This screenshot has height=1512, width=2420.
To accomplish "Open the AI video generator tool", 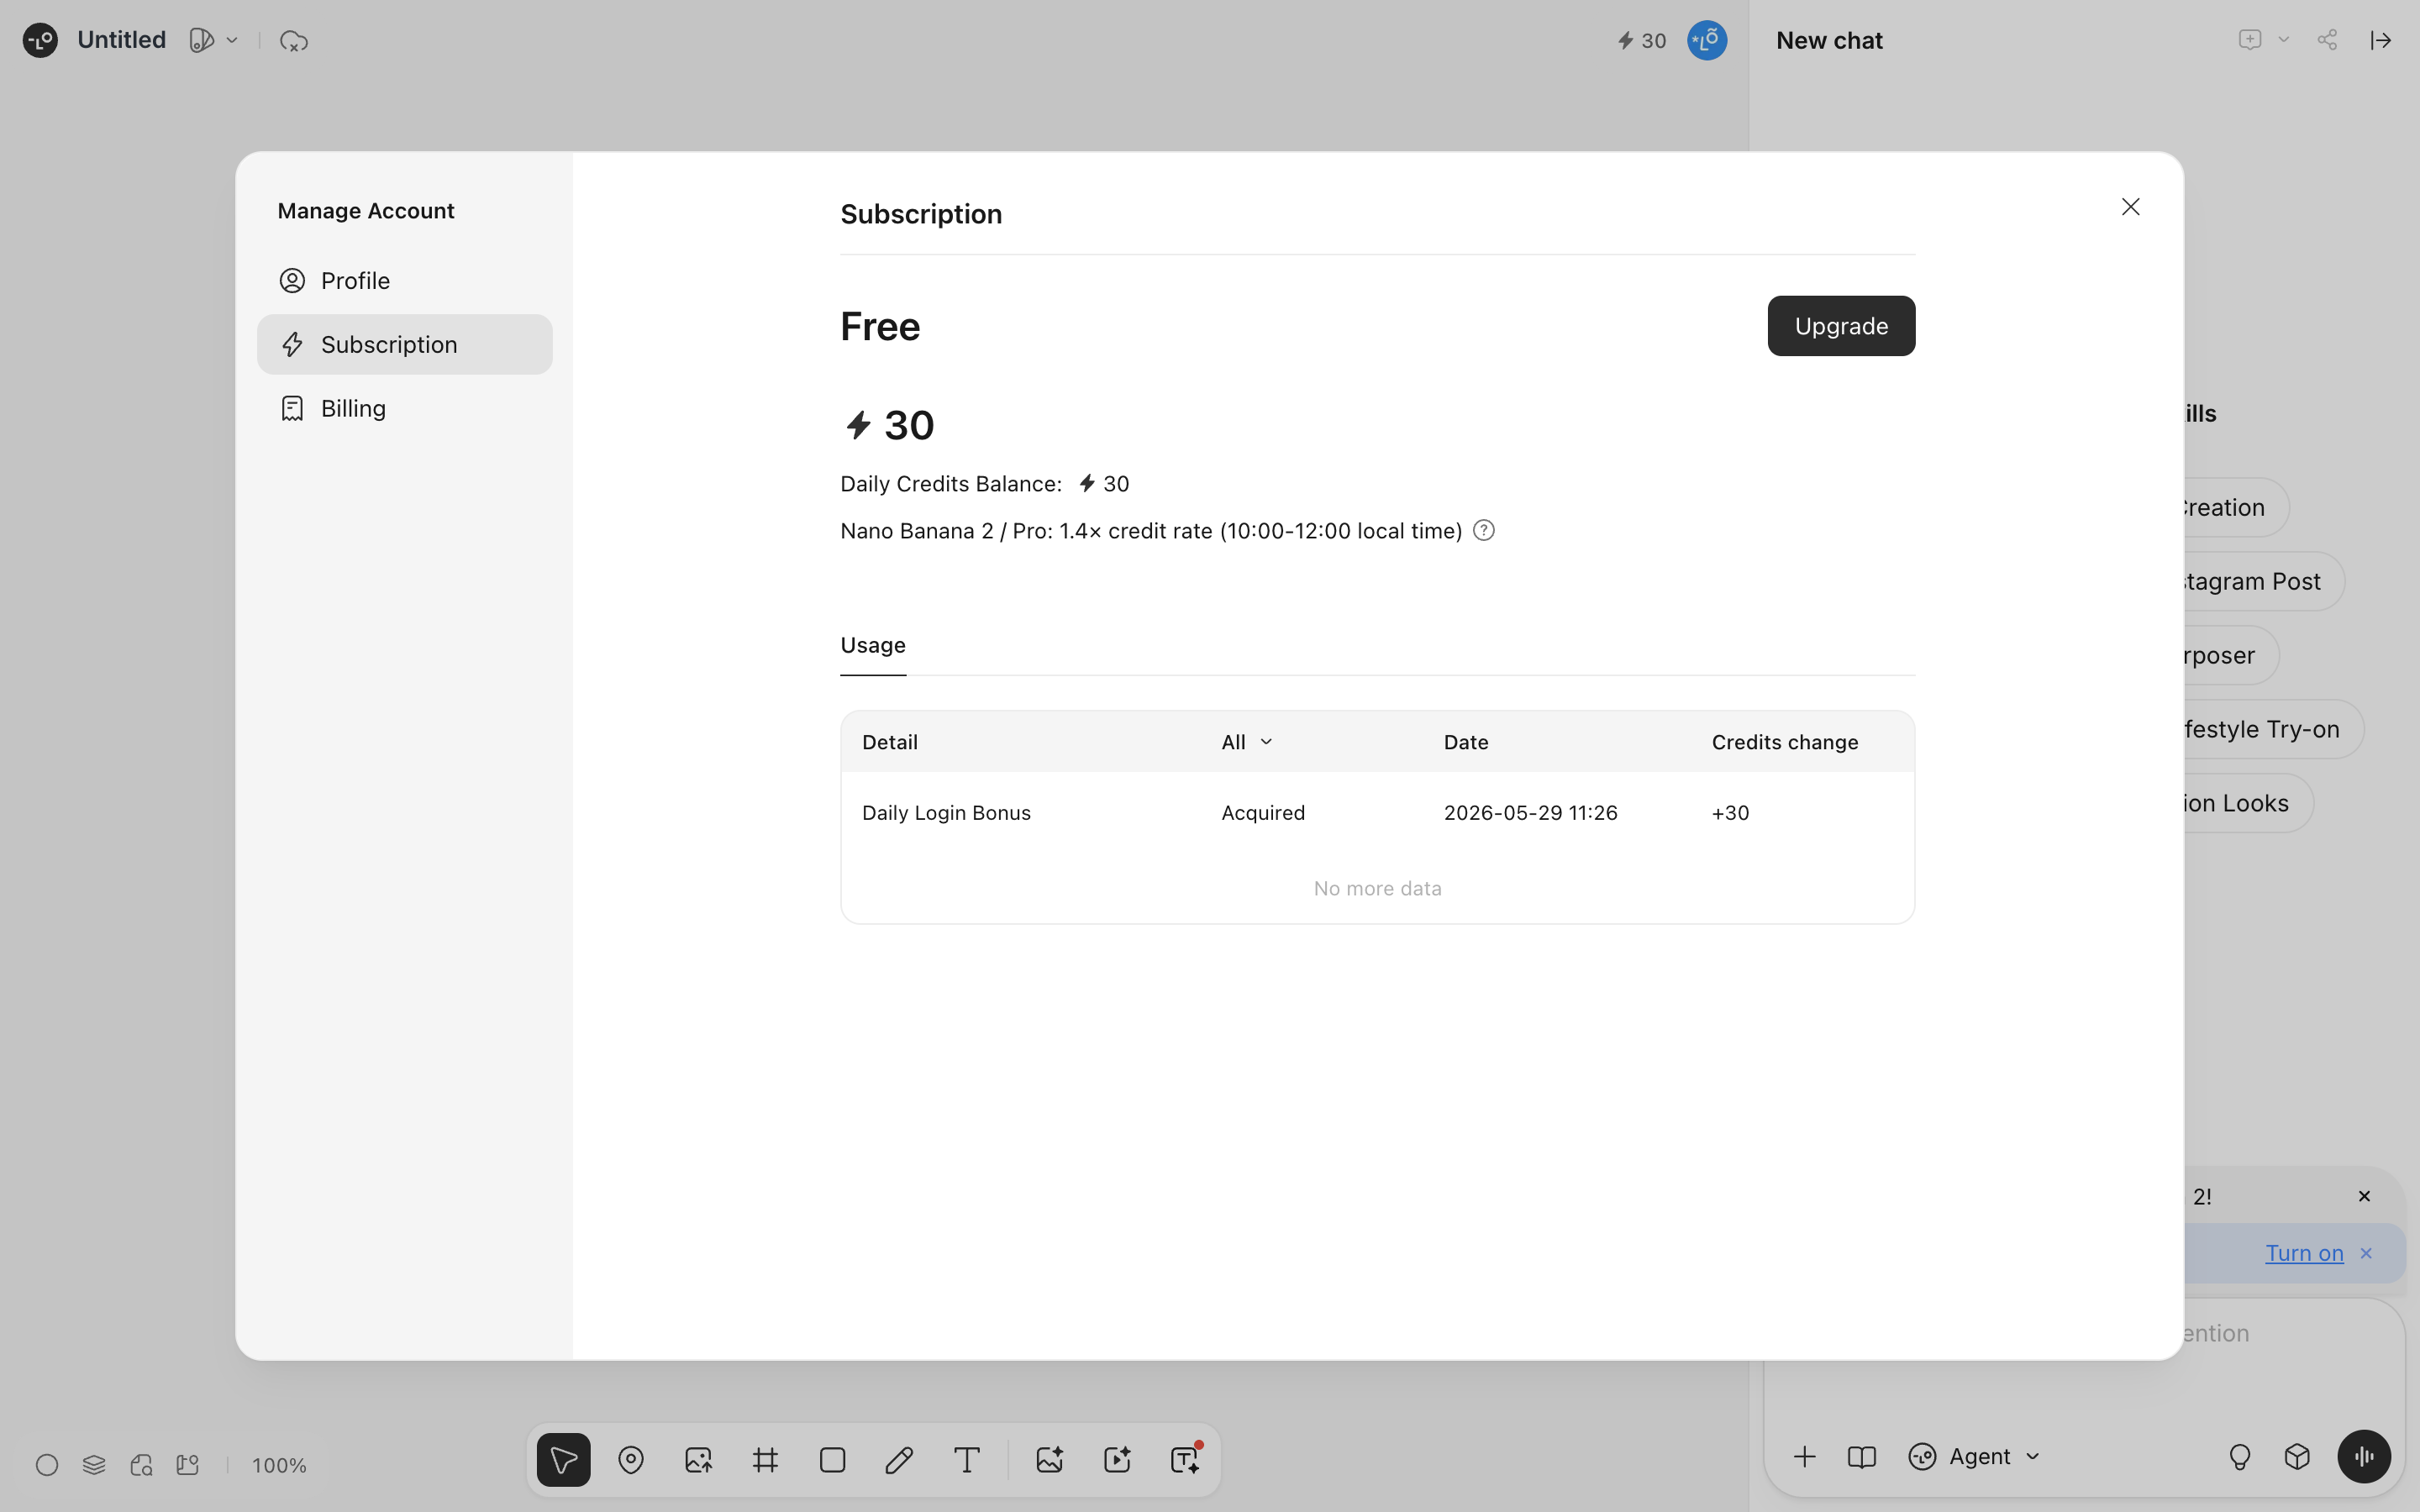I will [x=1117, y=1460].
